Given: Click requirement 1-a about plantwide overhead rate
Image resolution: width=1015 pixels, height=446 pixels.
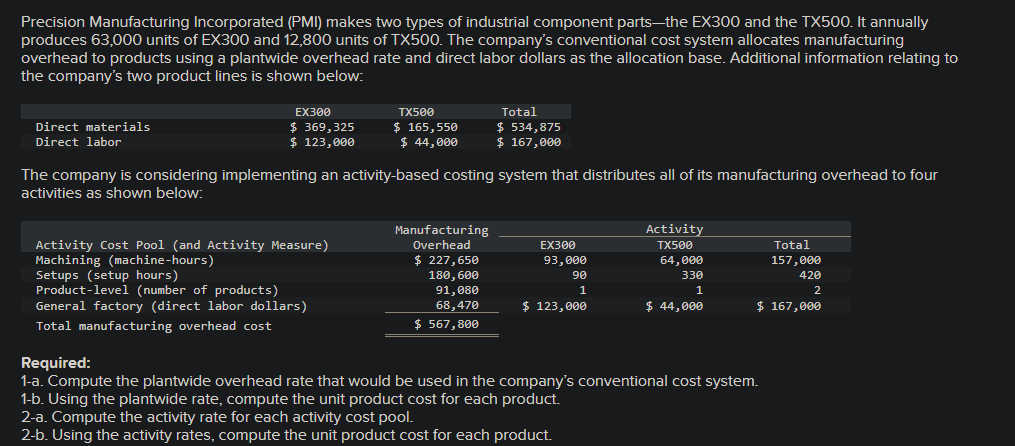Looking at the screenshot, I should (x=389, y=381).
